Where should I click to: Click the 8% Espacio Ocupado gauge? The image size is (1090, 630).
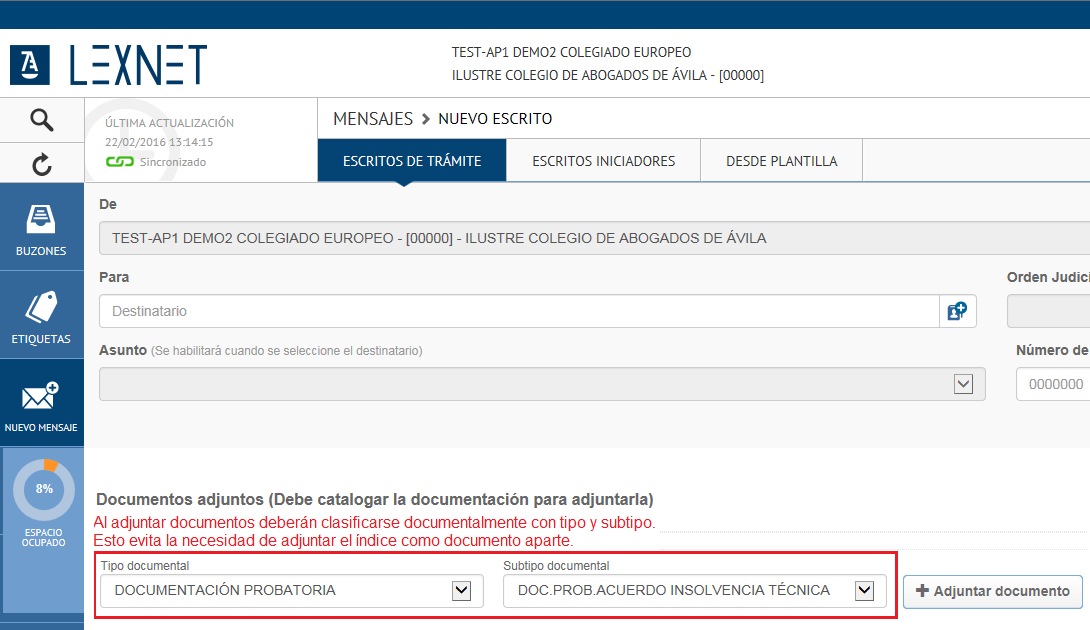pyautogui.click(x=44, y=489)
